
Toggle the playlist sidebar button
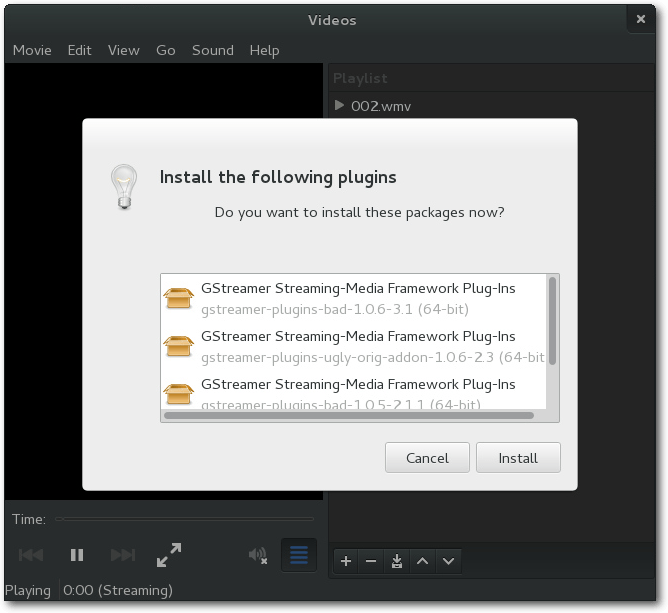(x=299, y=555)
